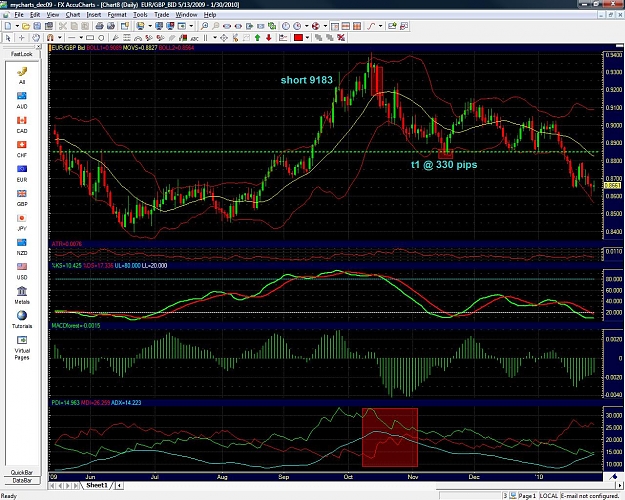
Task: Click the ATR indicator label
Action: click(x=67, y=244)
